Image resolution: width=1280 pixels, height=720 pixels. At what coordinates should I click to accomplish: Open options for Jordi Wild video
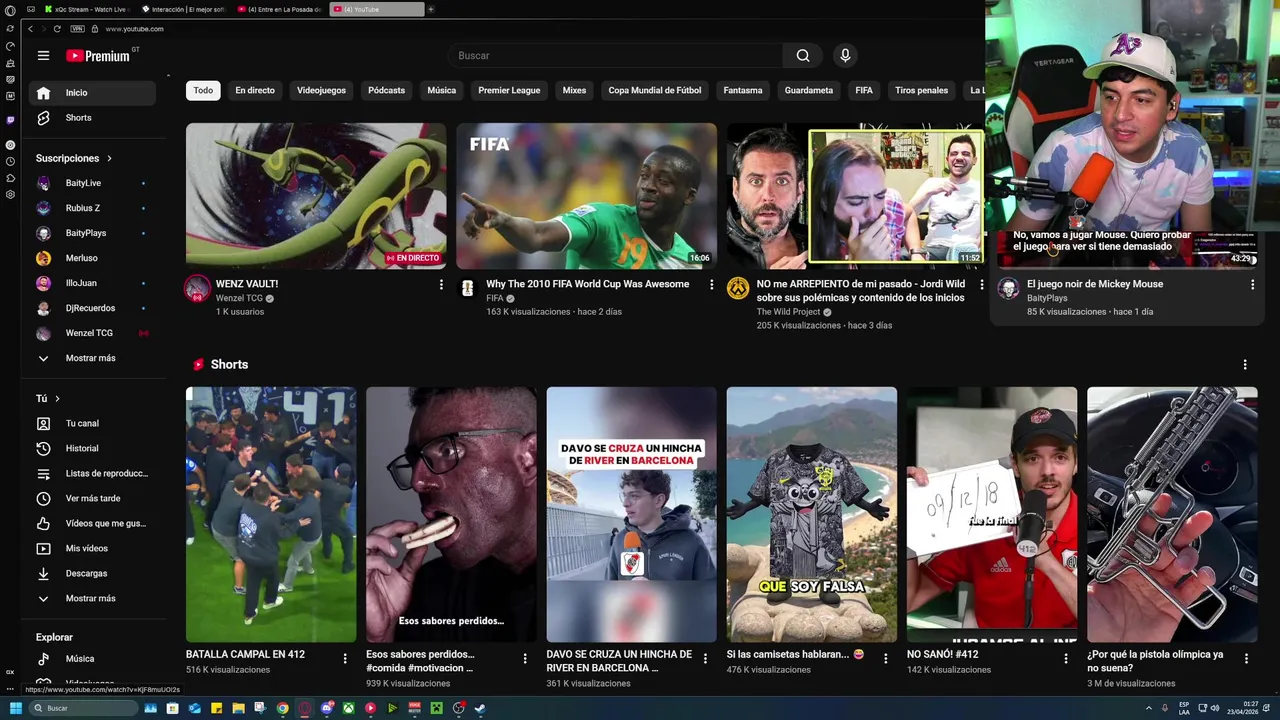[x=981, y=285]
